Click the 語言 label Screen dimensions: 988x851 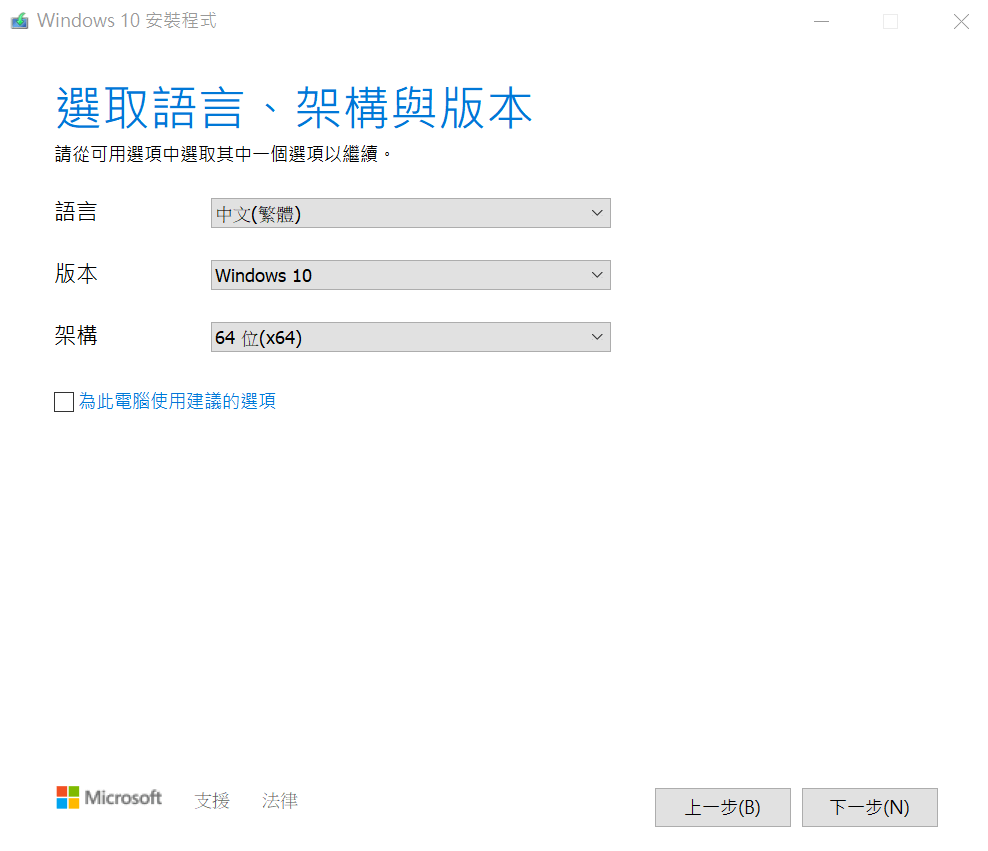point(76,212)
